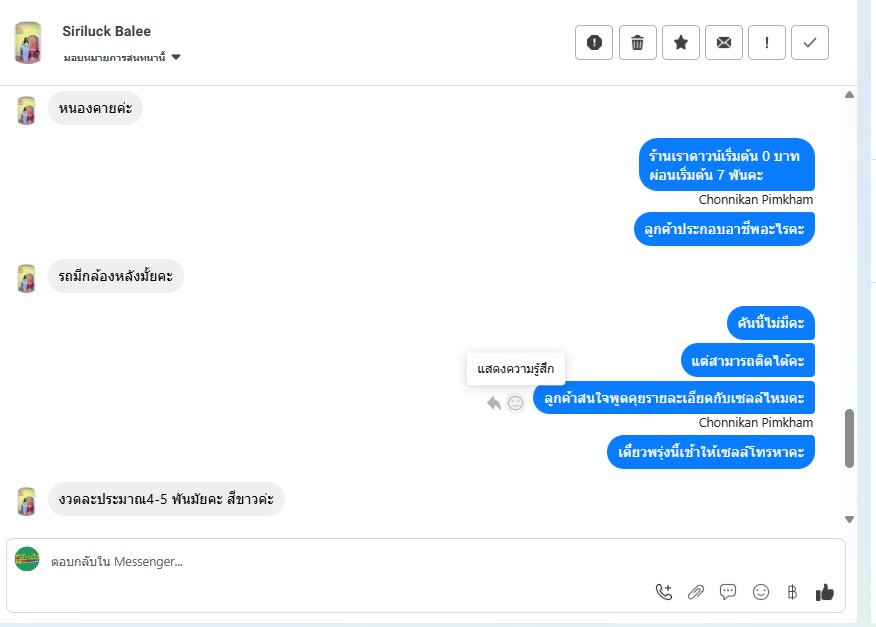Image resolution: width=876 pixels, height=627 pixels.
Task: Reply to message using arrow icon
Action: (493, 402)
